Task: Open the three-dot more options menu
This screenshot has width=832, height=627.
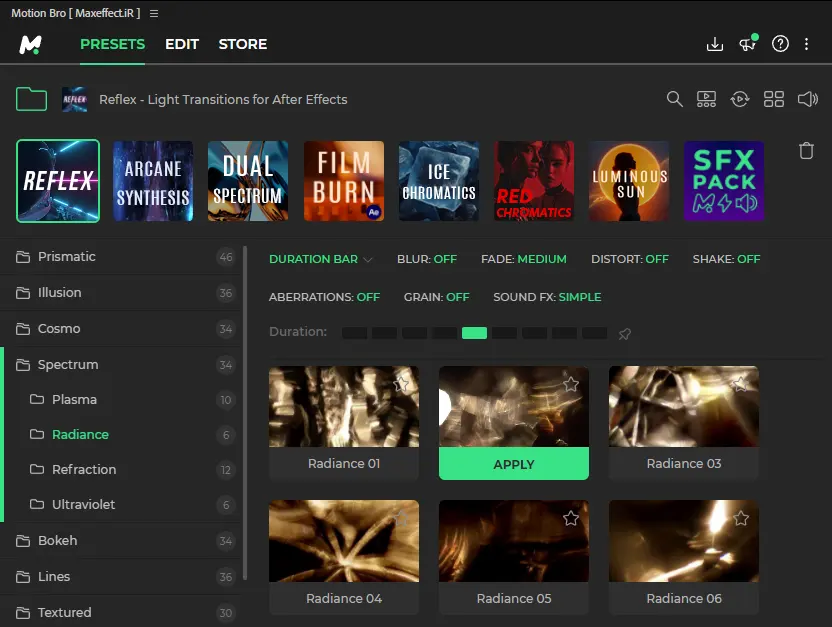Action: pyautogui.click(x=807, y=44)
